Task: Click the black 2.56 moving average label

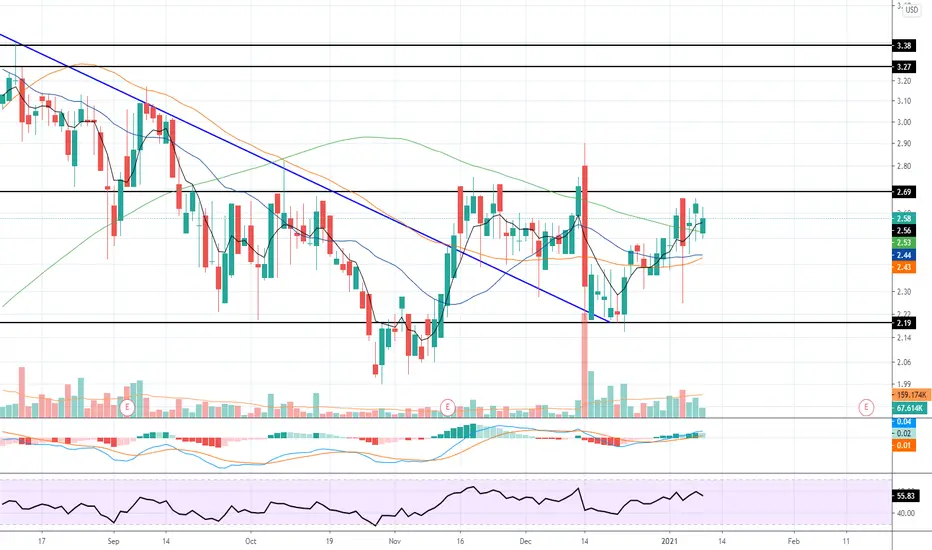Action: point(903,231)
